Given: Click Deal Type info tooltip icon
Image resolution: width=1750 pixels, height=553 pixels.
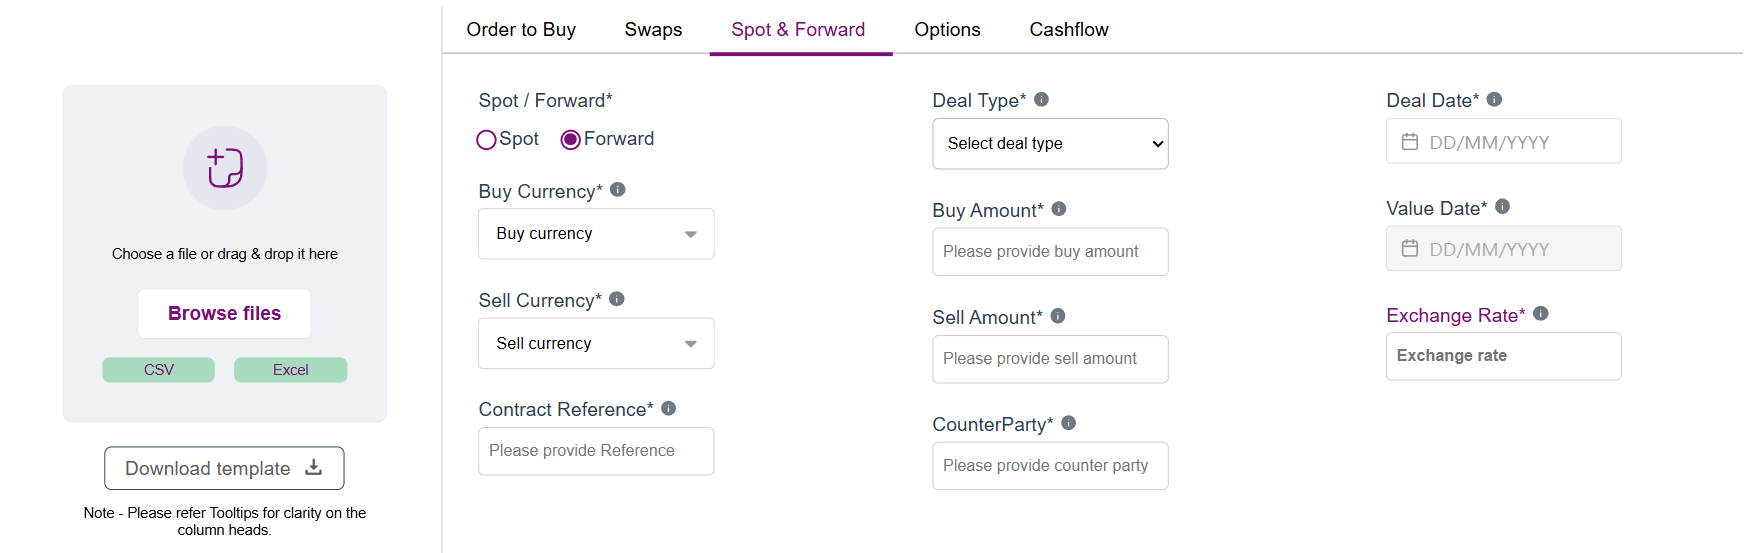Looking at the screenshot, I should point(1041,99).
